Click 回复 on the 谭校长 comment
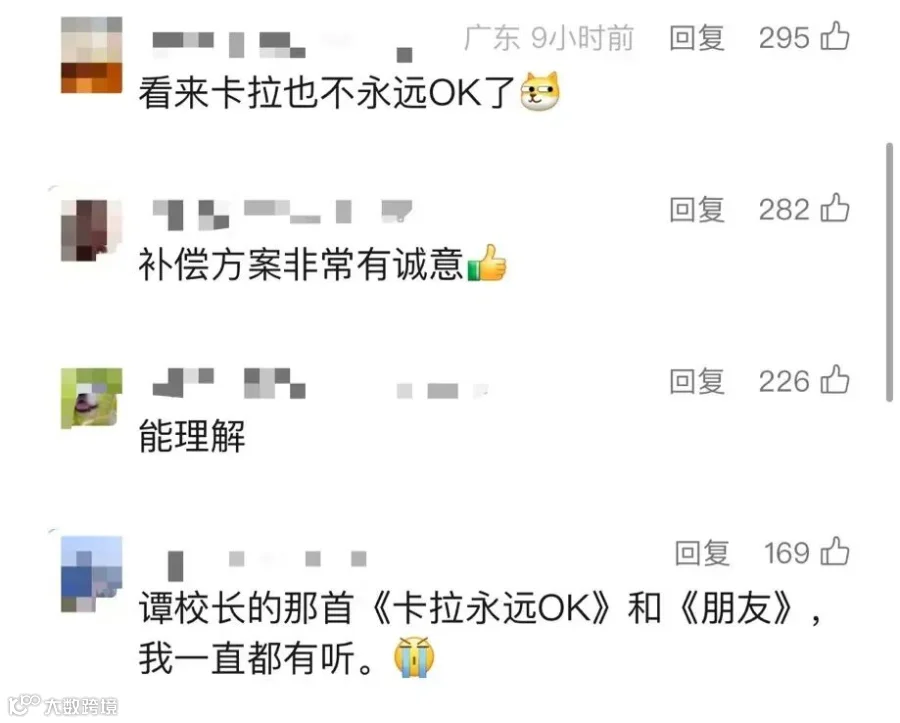The image size is (900, 723). [701, 553]
